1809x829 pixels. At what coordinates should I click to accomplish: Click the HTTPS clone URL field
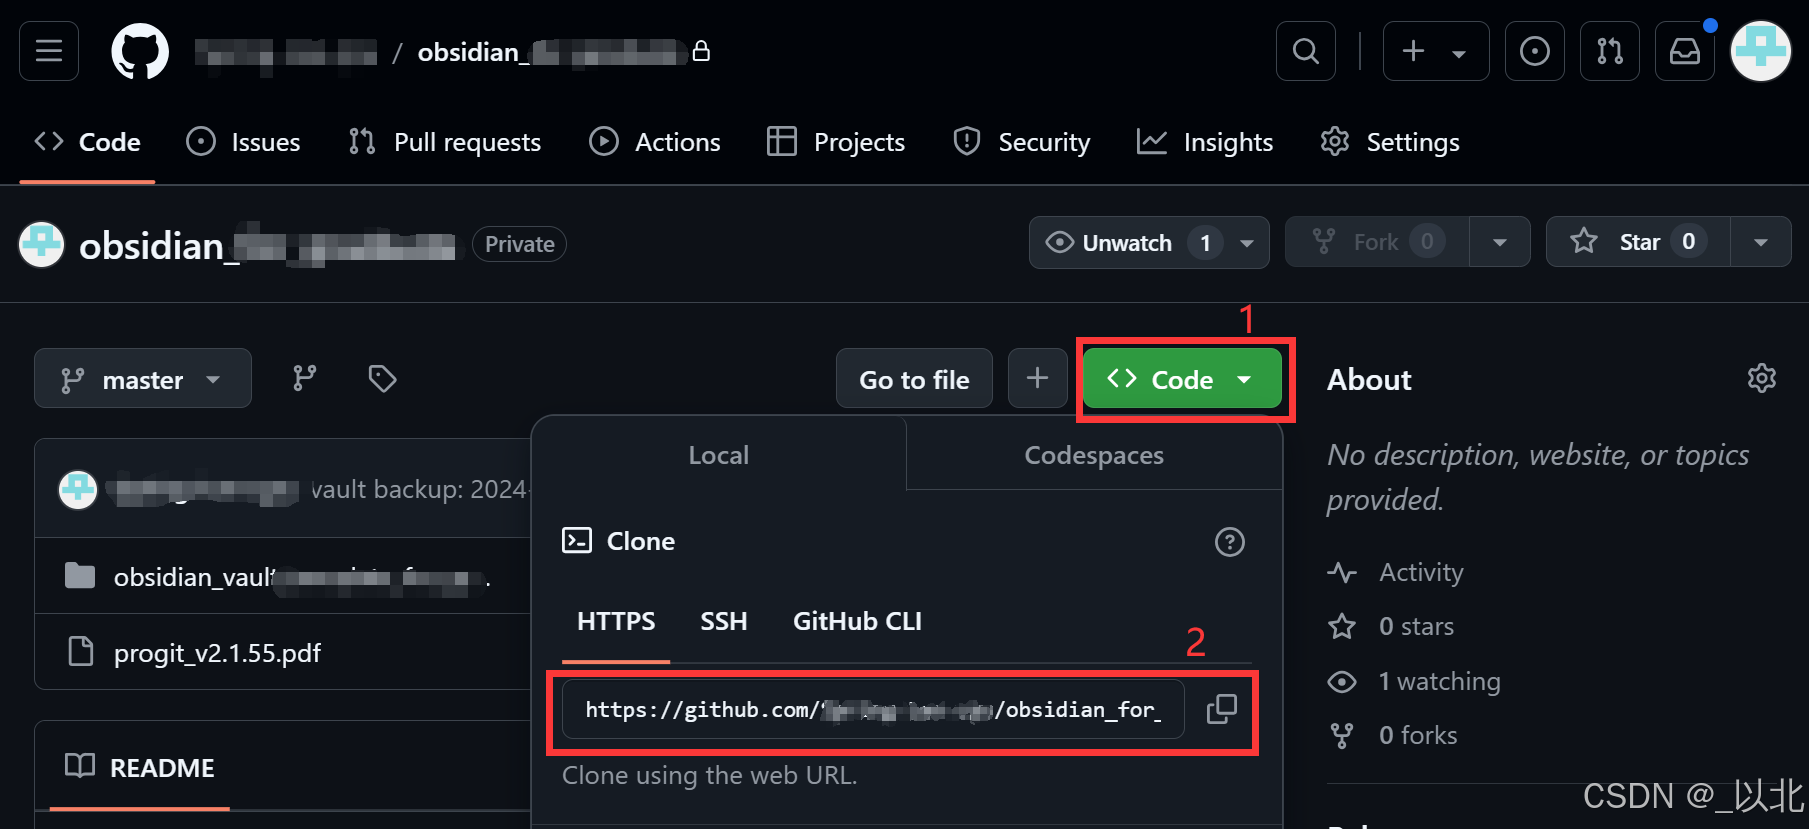click(x=873, y=710)
